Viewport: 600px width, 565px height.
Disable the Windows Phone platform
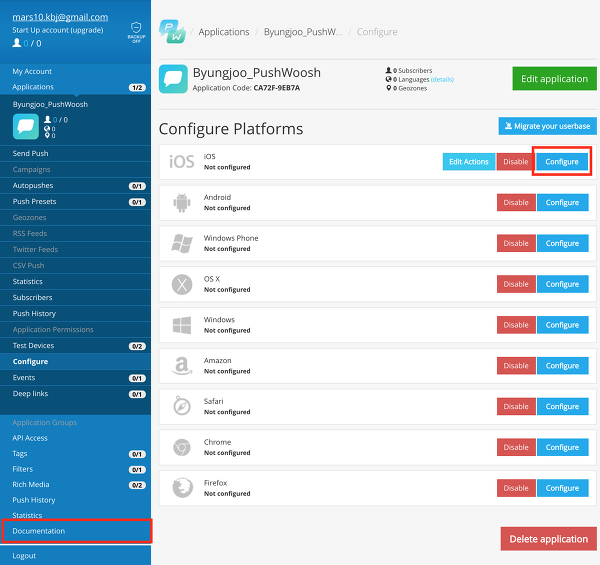click(x=516, y=244)
